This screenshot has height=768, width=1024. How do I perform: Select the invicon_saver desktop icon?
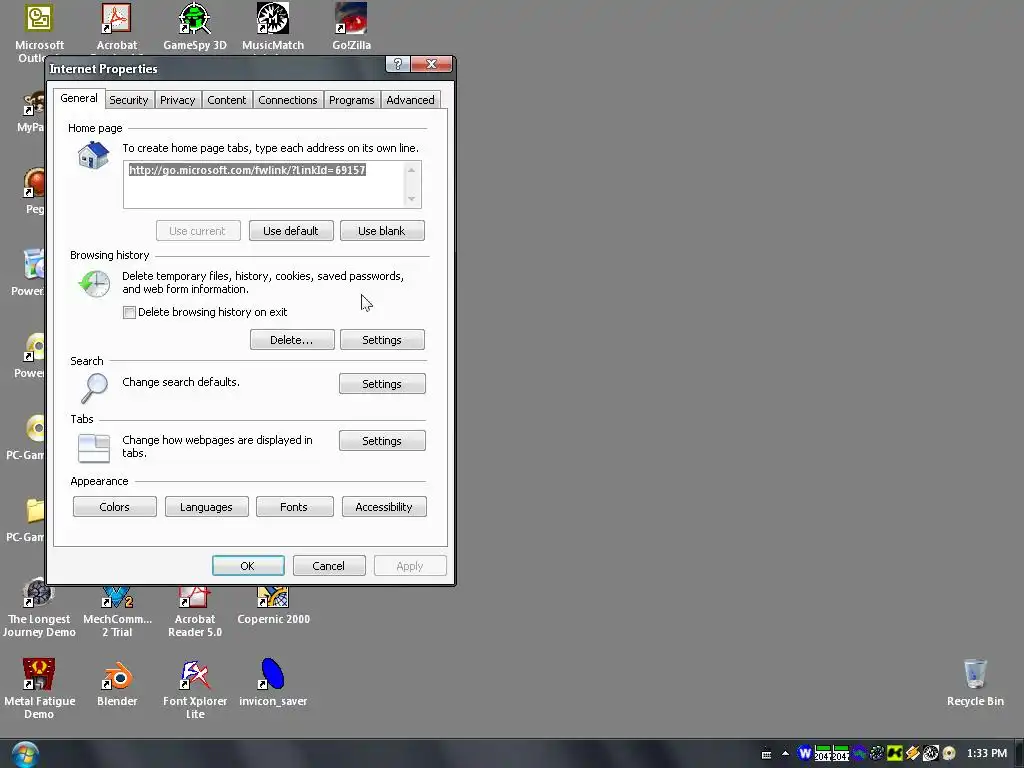click(273, 683)
